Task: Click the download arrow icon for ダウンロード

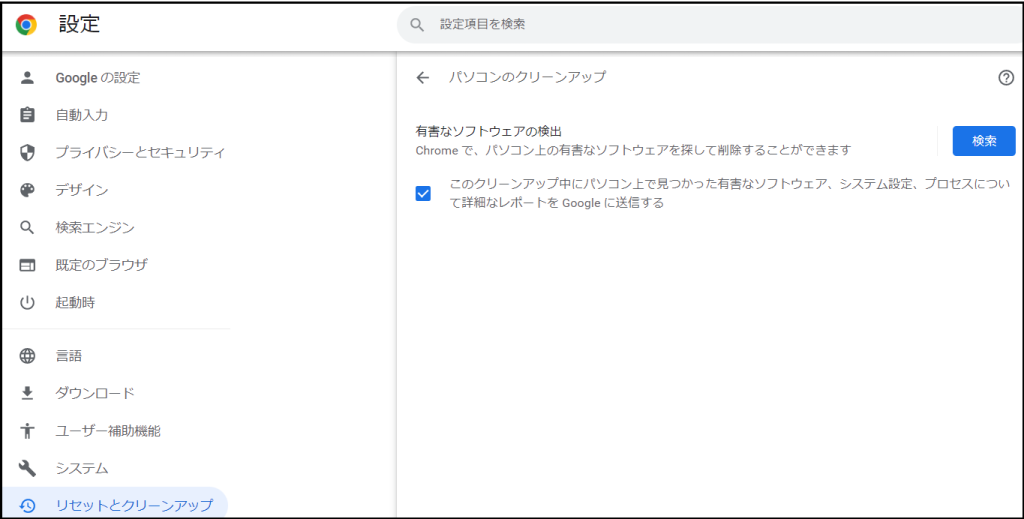Action: (28, 393)
